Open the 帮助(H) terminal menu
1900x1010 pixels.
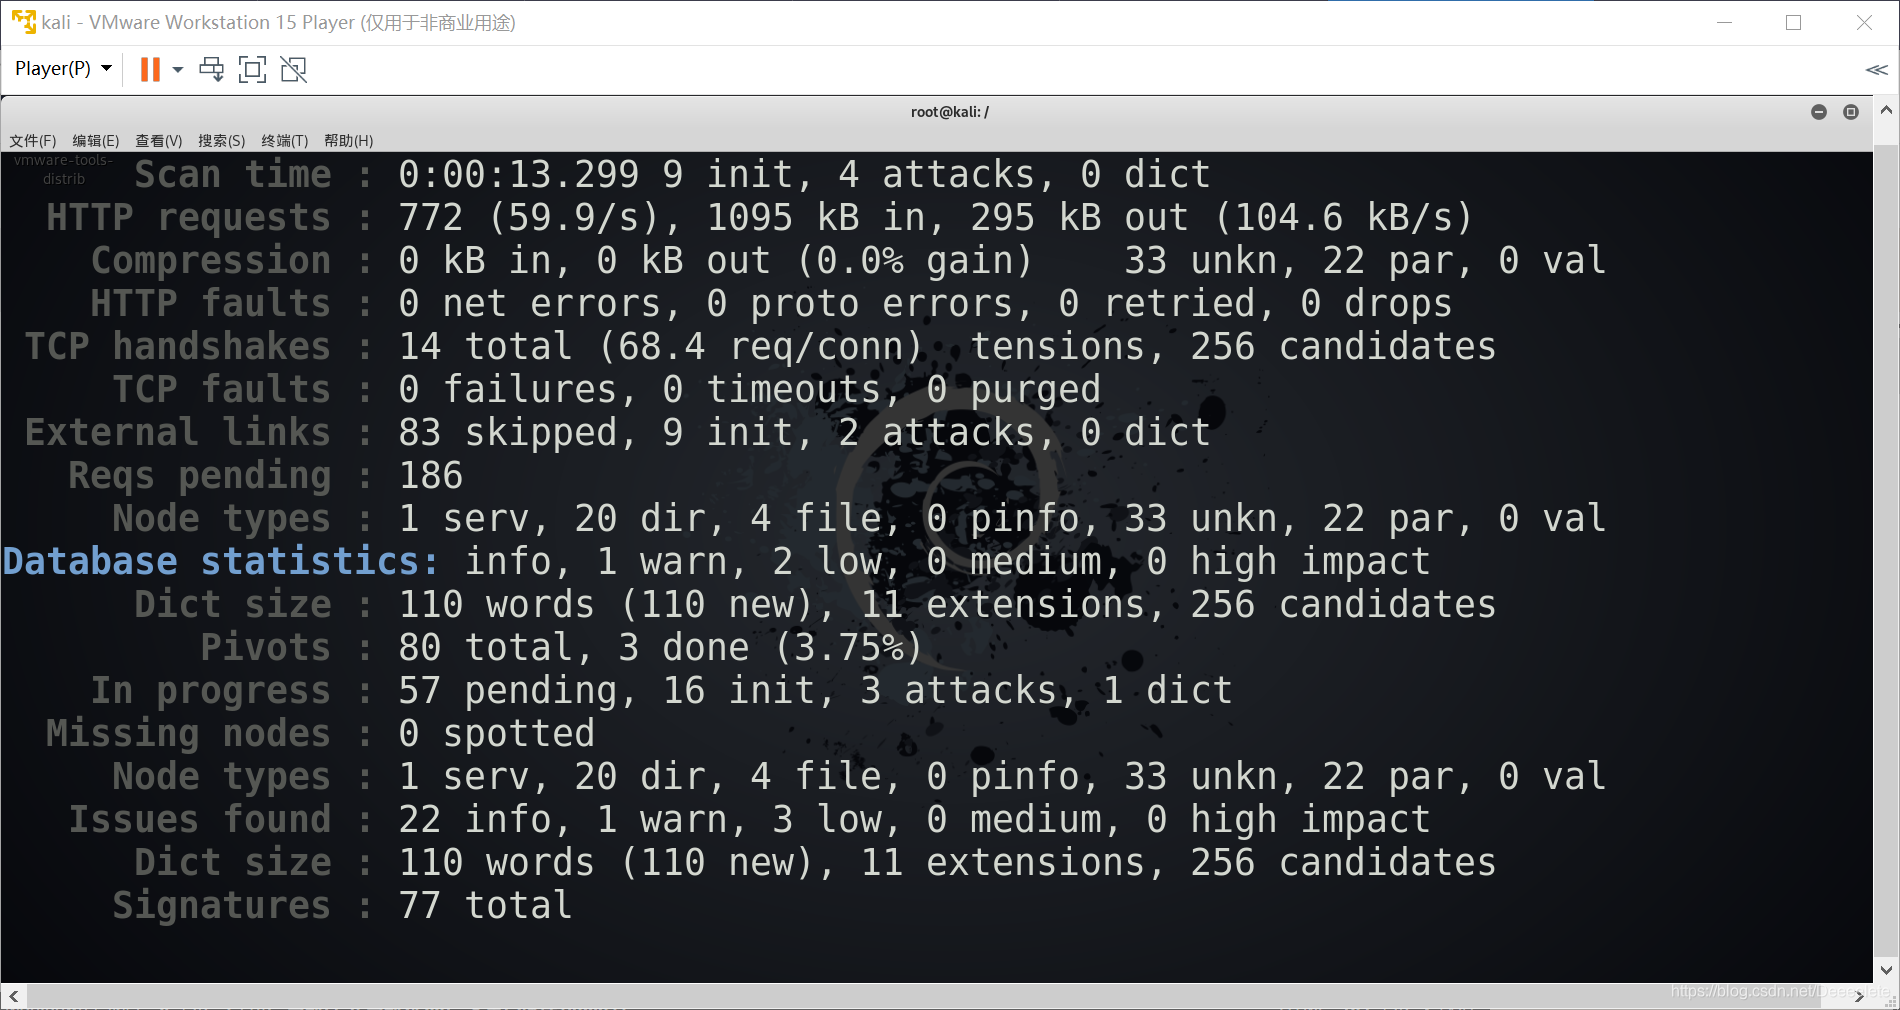[x=349, y=141]
